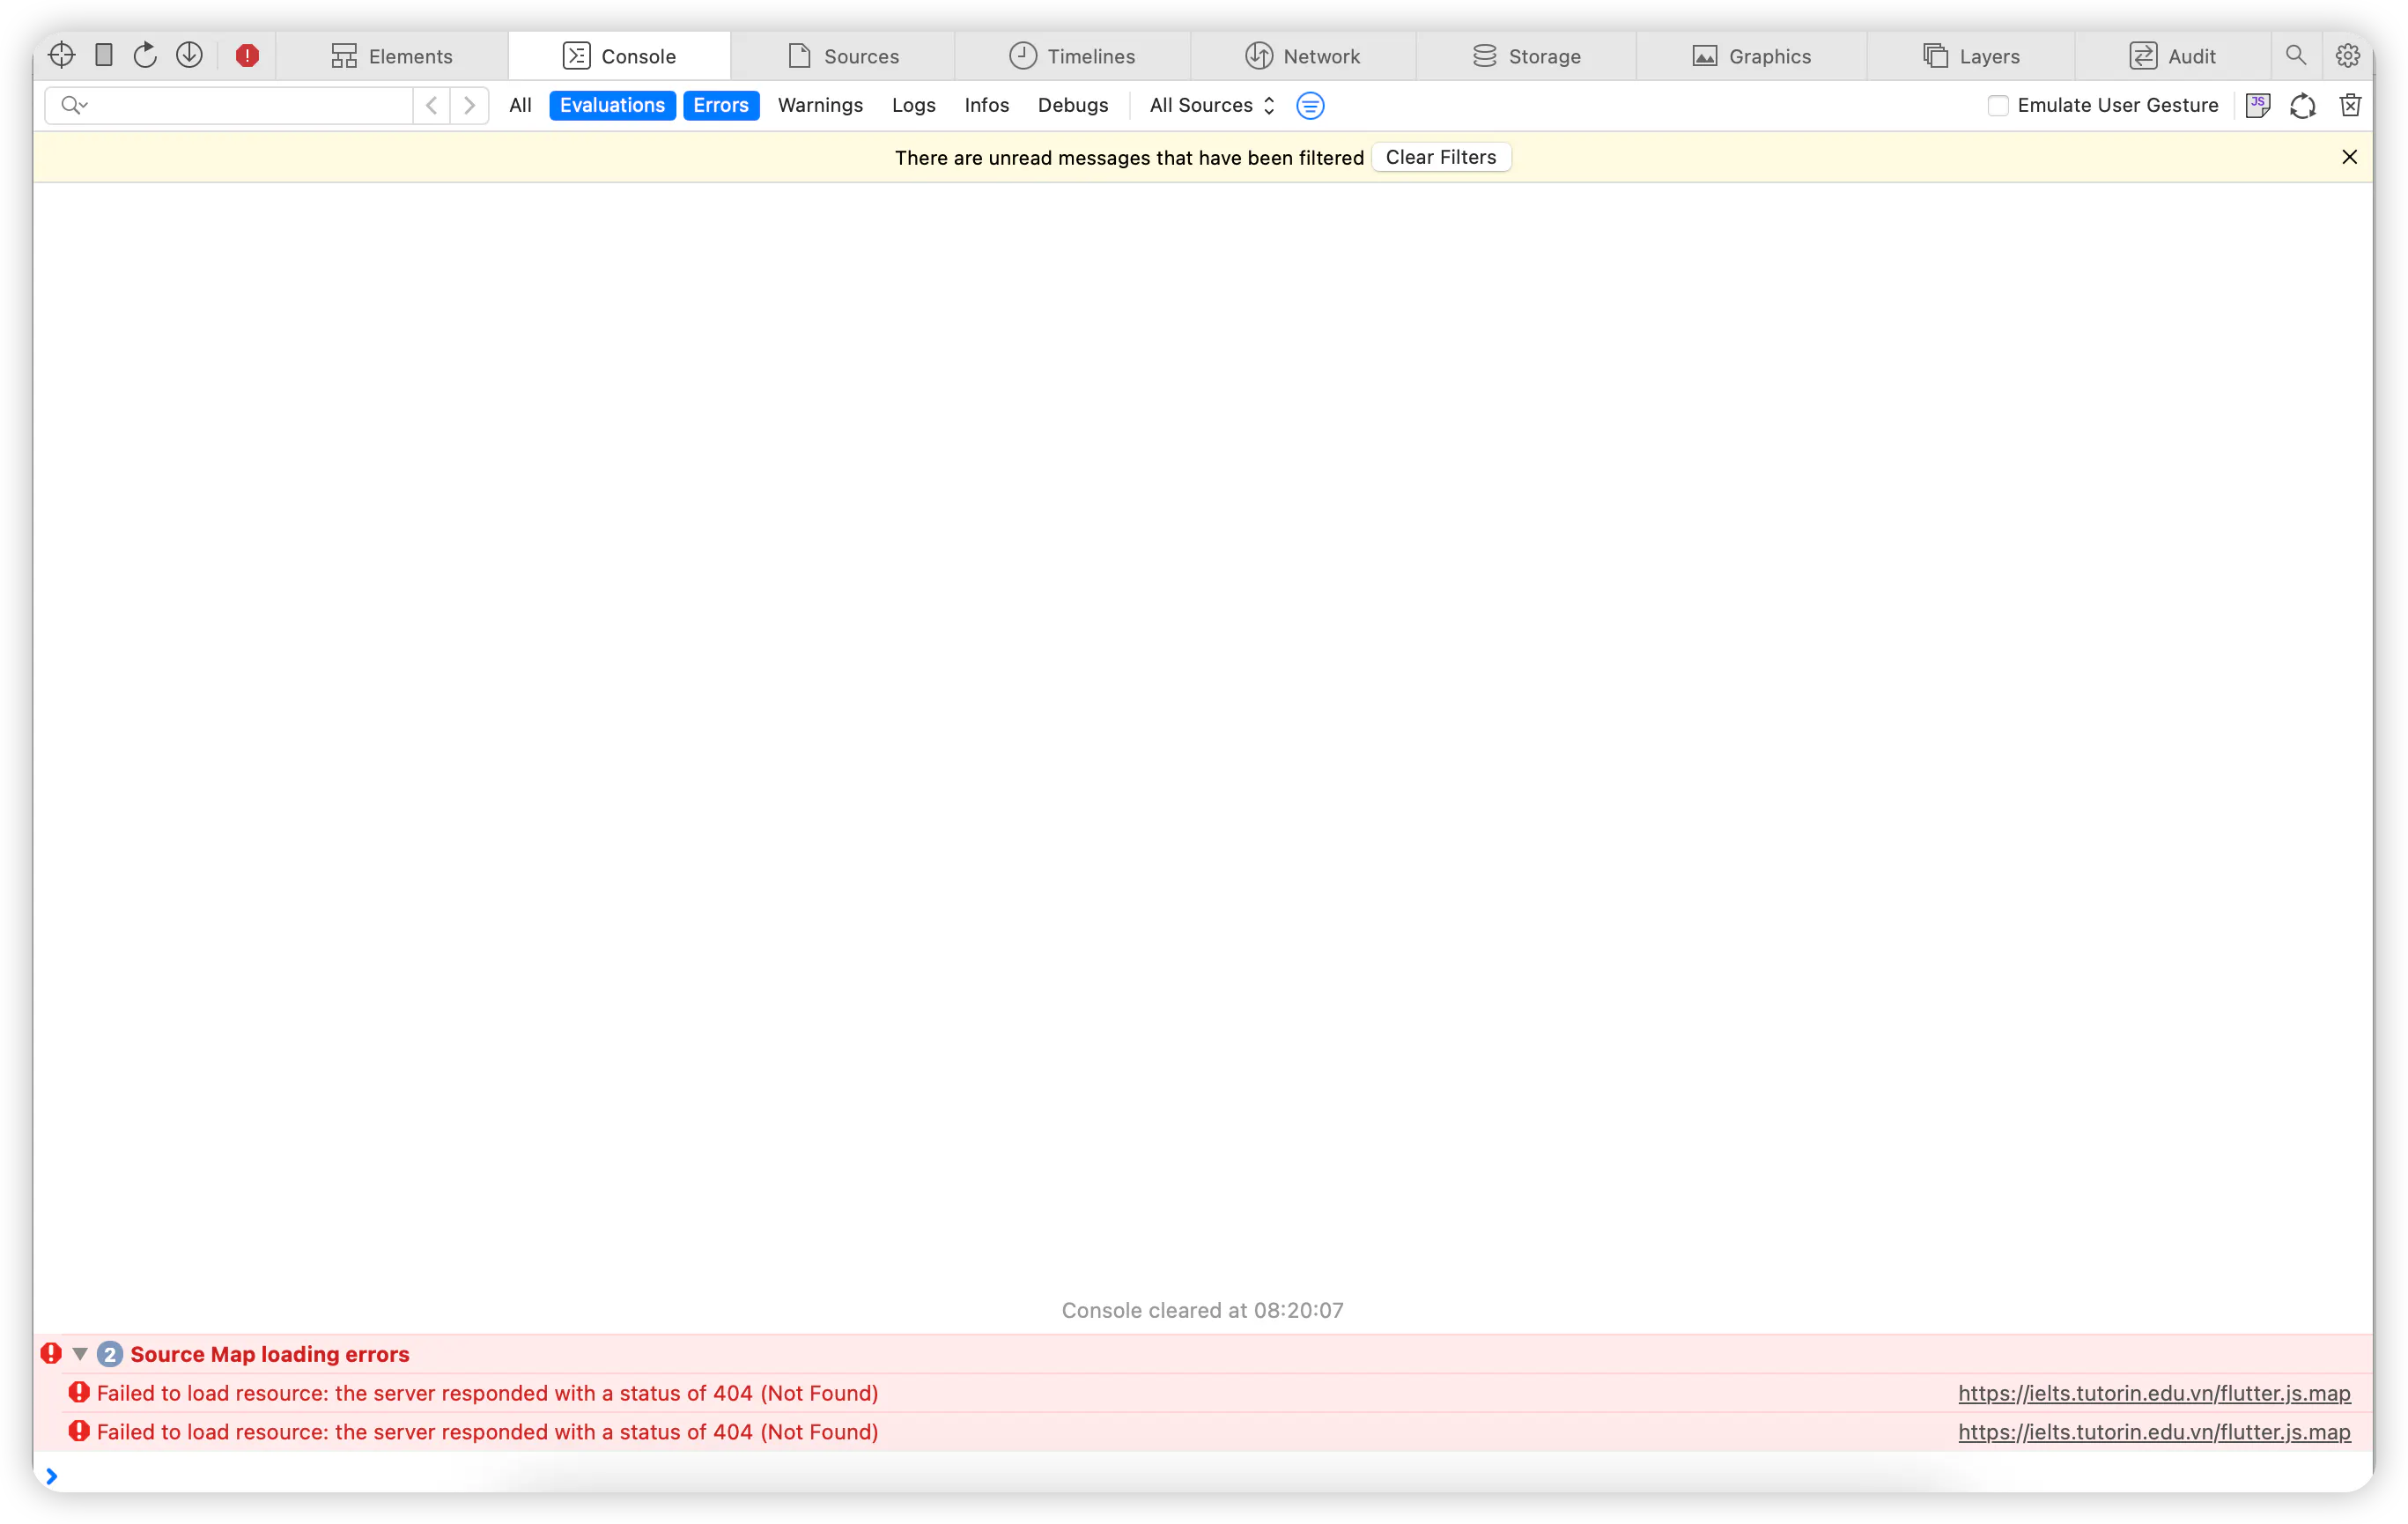Image resolution: width=2408 pixels, height=1524 pixels.
Task: Click the element selection crosshair icon
Action: [x=62, y=55]
